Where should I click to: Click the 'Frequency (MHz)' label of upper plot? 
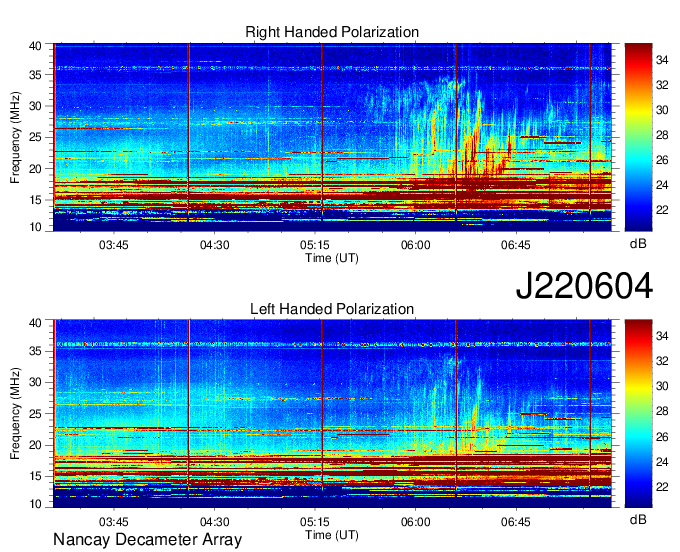(15, 137)
